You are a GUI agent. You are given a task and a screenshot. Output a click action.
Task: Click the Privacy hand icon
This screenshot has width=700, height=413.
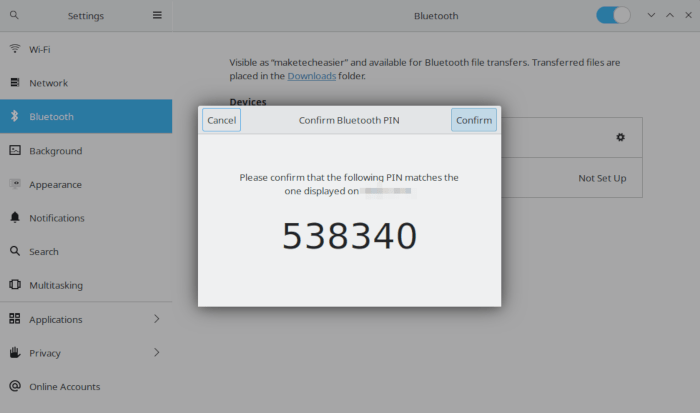click(x=15, y=352)
